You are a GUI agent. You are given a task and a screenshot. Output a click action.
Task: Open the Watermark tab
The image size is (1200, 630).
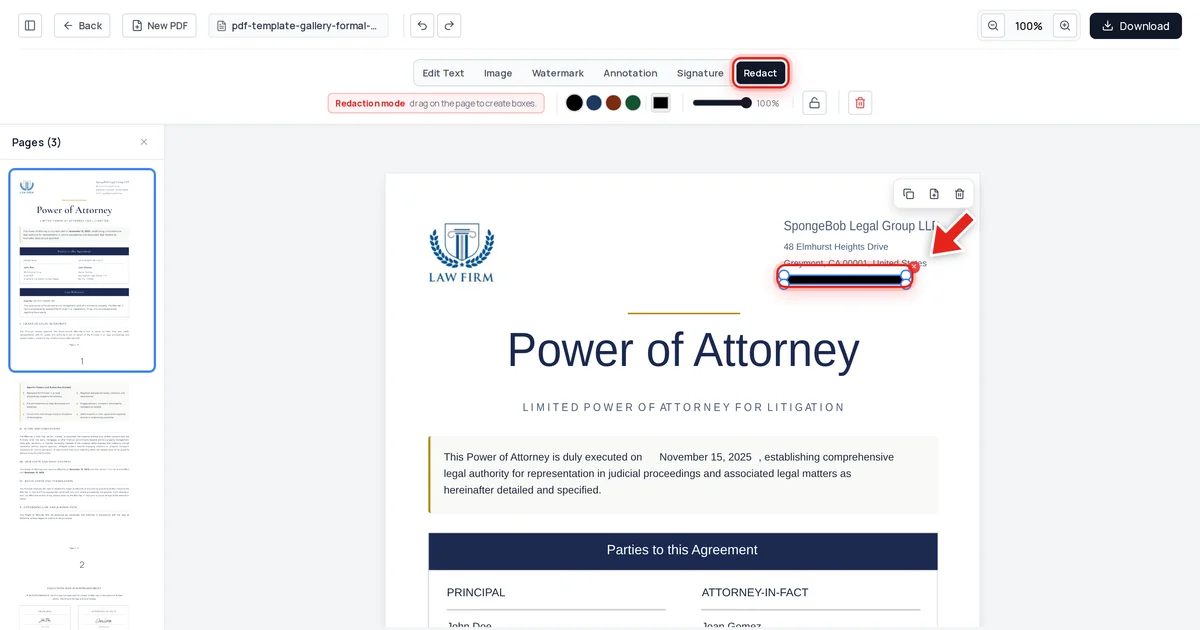click(x=557, y=73)
